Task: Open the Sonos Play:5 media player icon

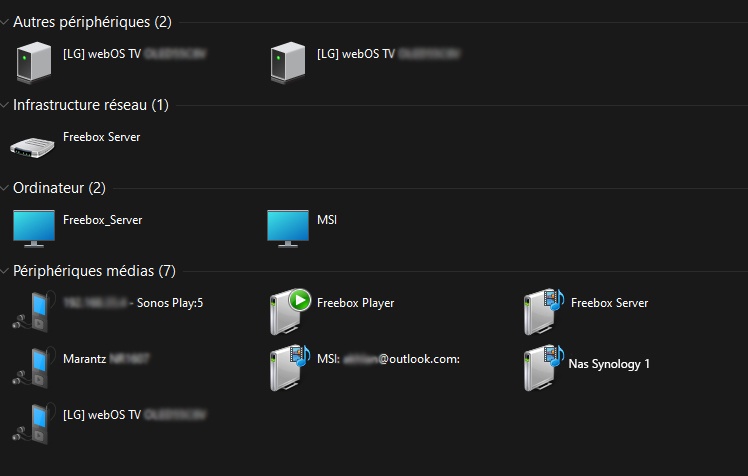Action: point(34,312)
